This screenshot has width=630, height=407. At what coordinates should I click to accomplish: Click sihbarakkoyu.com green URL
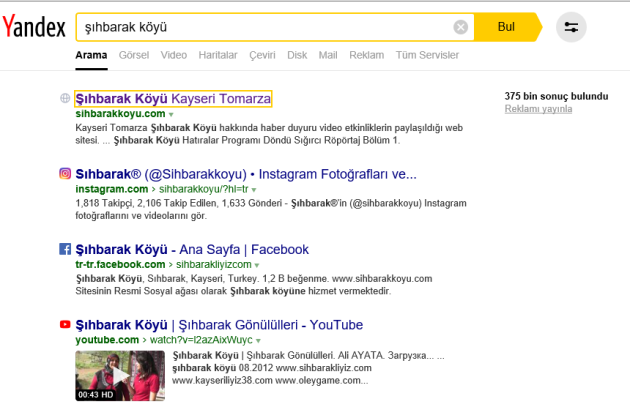(x=120, y=114)
